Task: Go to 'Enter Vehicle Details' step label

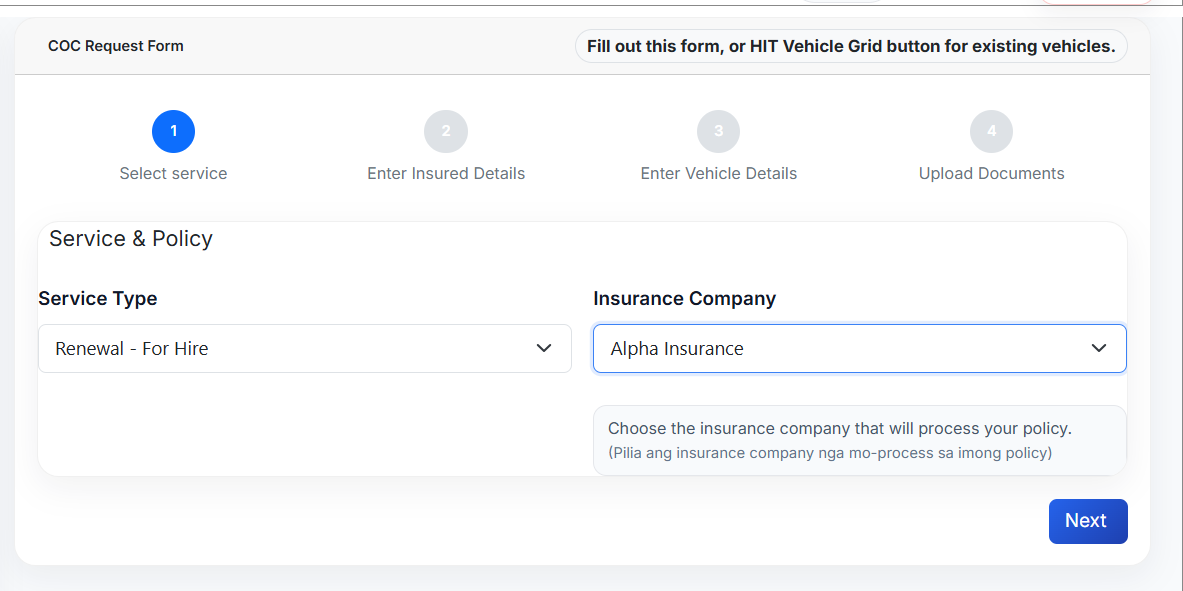Action: 718,173
